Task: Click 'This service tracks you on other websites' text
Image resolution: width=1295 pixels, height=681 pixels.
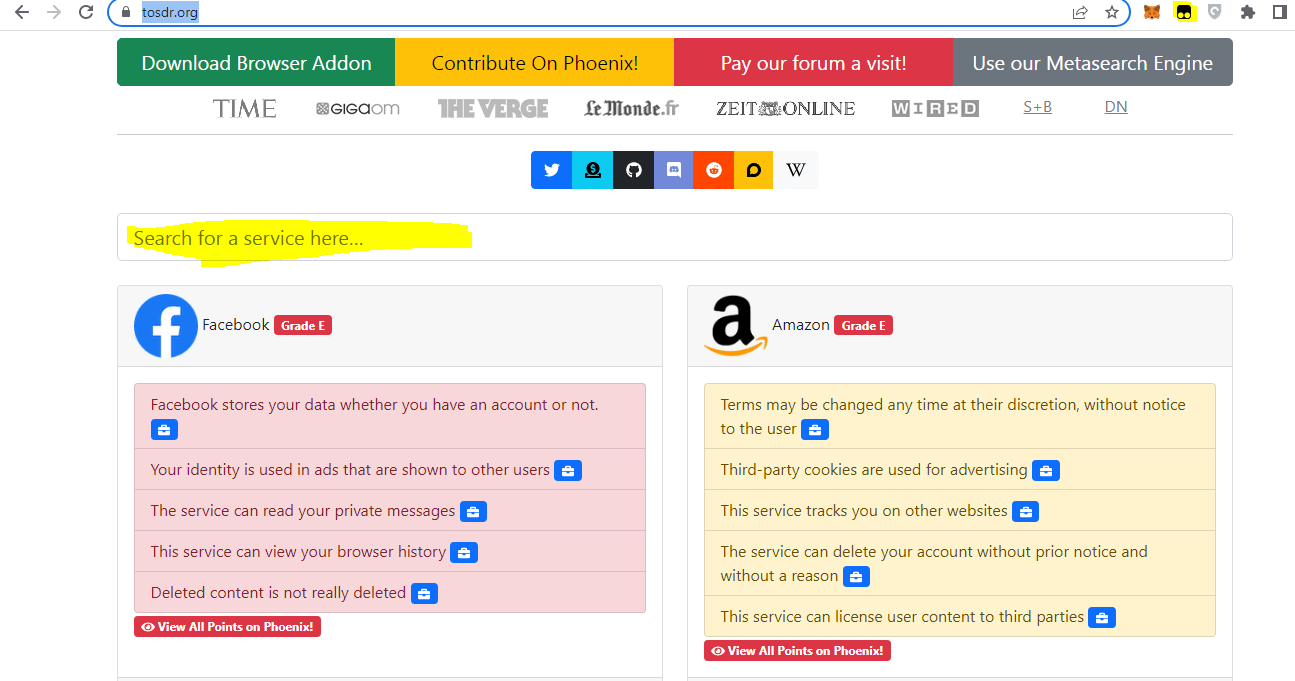Action: [x=864, y=511]
